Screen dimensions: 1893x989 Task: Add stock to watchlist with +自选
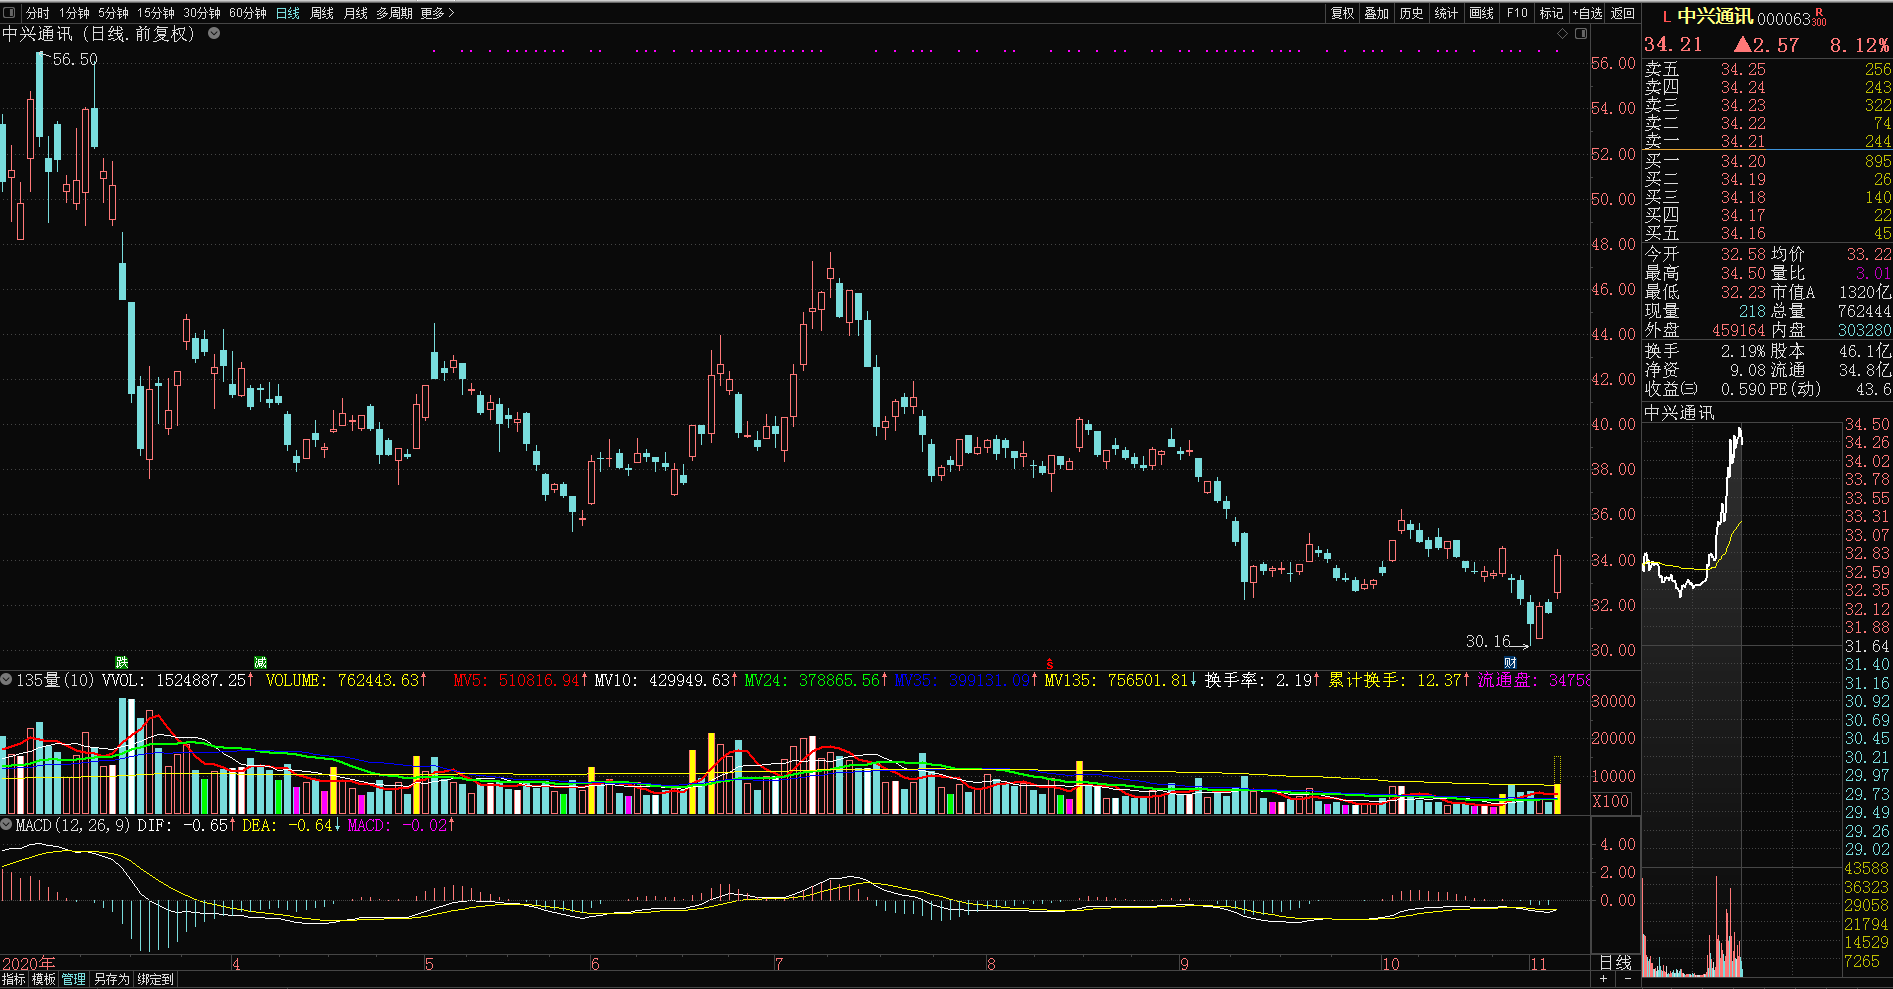click(1587, 13)
